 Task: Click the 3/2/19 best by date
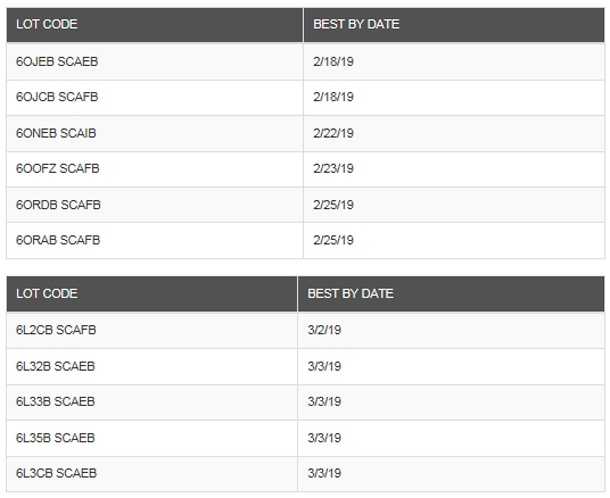322,330
